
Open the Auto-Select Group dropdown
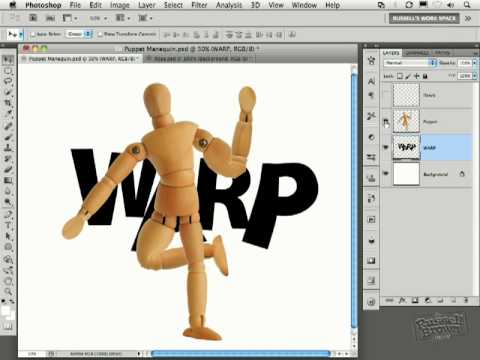click(x=79, y=34)
